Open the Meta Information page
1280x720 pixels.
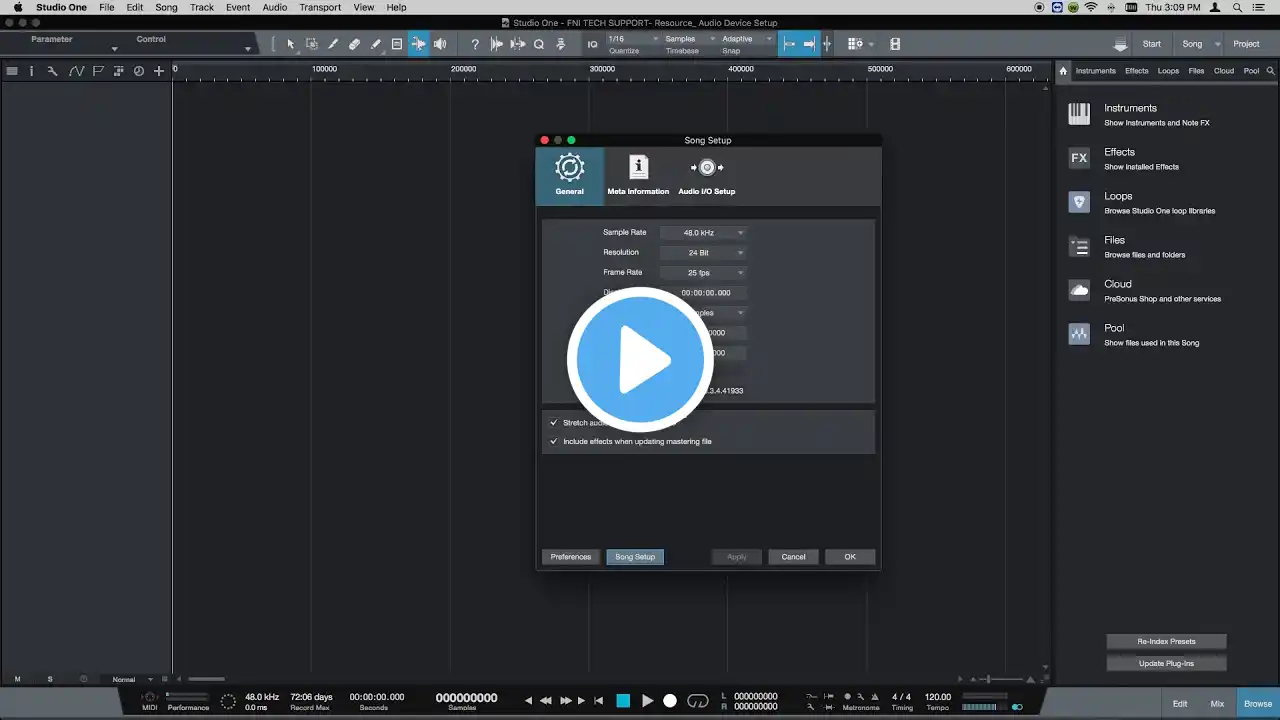(x=638, y=176)
